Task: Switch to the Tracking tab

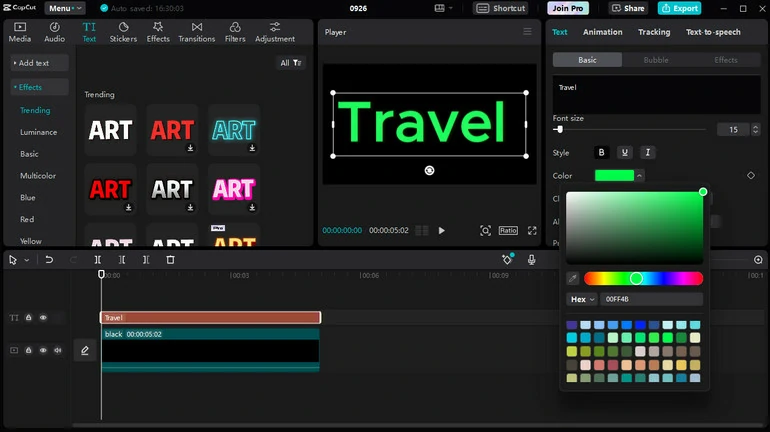Action: pos(654,32)
